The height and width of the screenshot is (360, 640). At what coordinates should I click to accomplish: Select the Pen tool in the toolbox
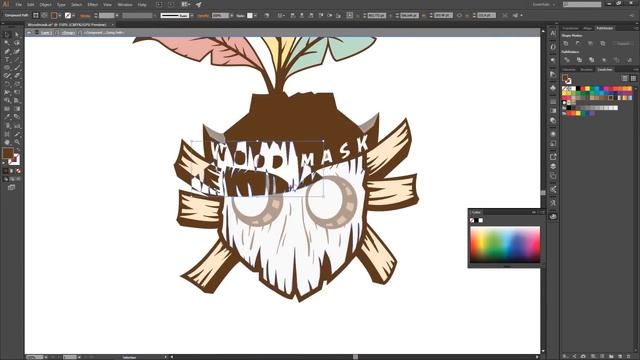[7, 51]
